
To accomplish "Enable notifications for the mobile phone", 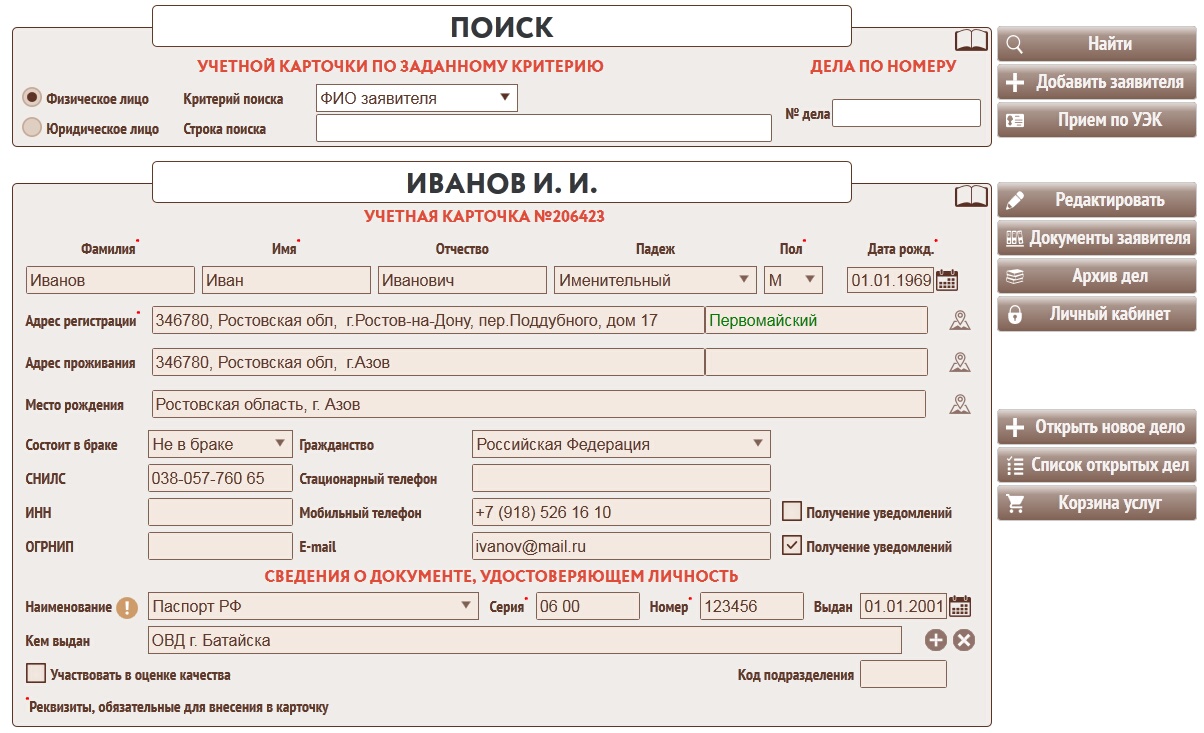I will coord(792,512).
